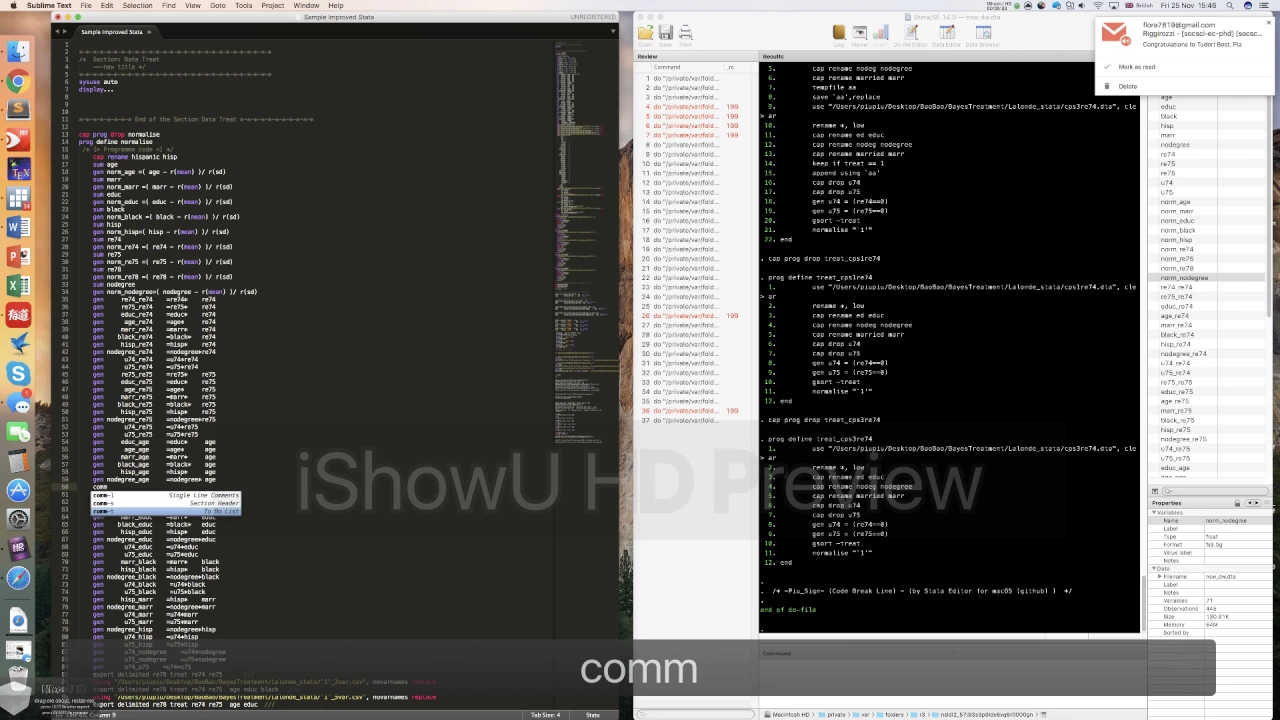Screen dimensions: 1280x720
Task: Click the Format value '%9.0g'
Action: click(1212, 545)
